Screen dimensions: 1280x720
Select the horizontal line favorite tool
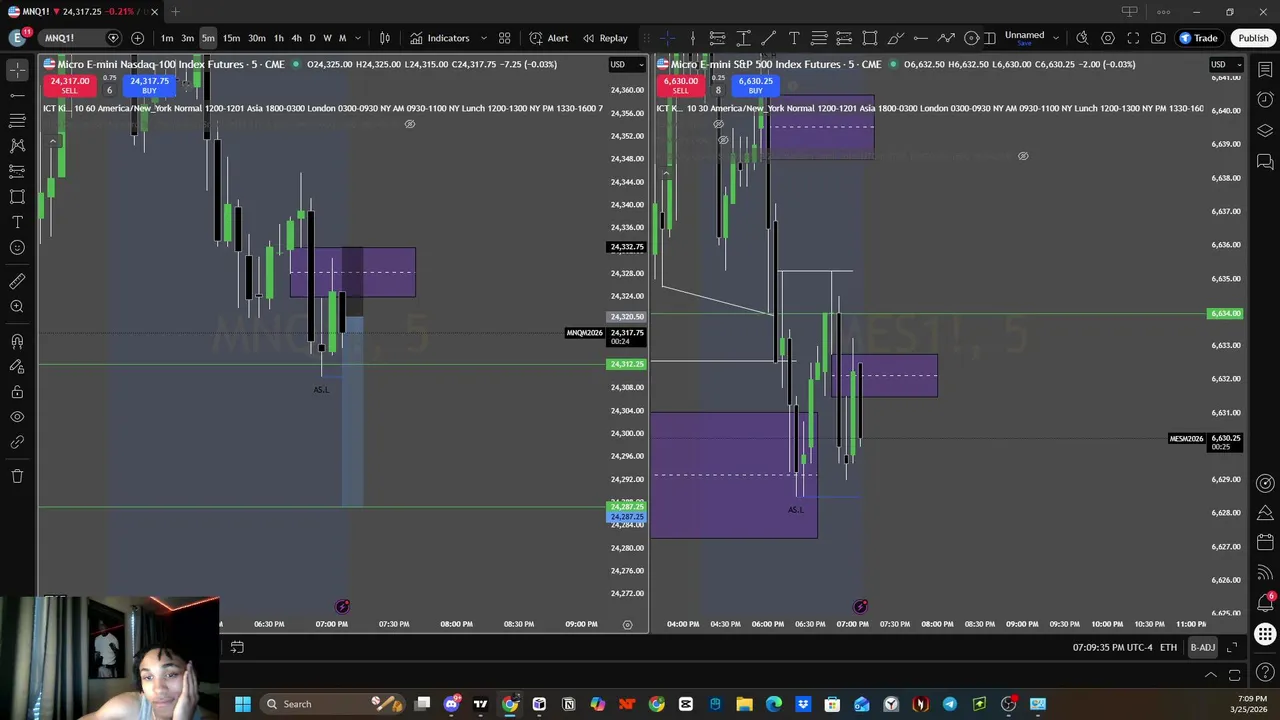[x=920, y=38]
